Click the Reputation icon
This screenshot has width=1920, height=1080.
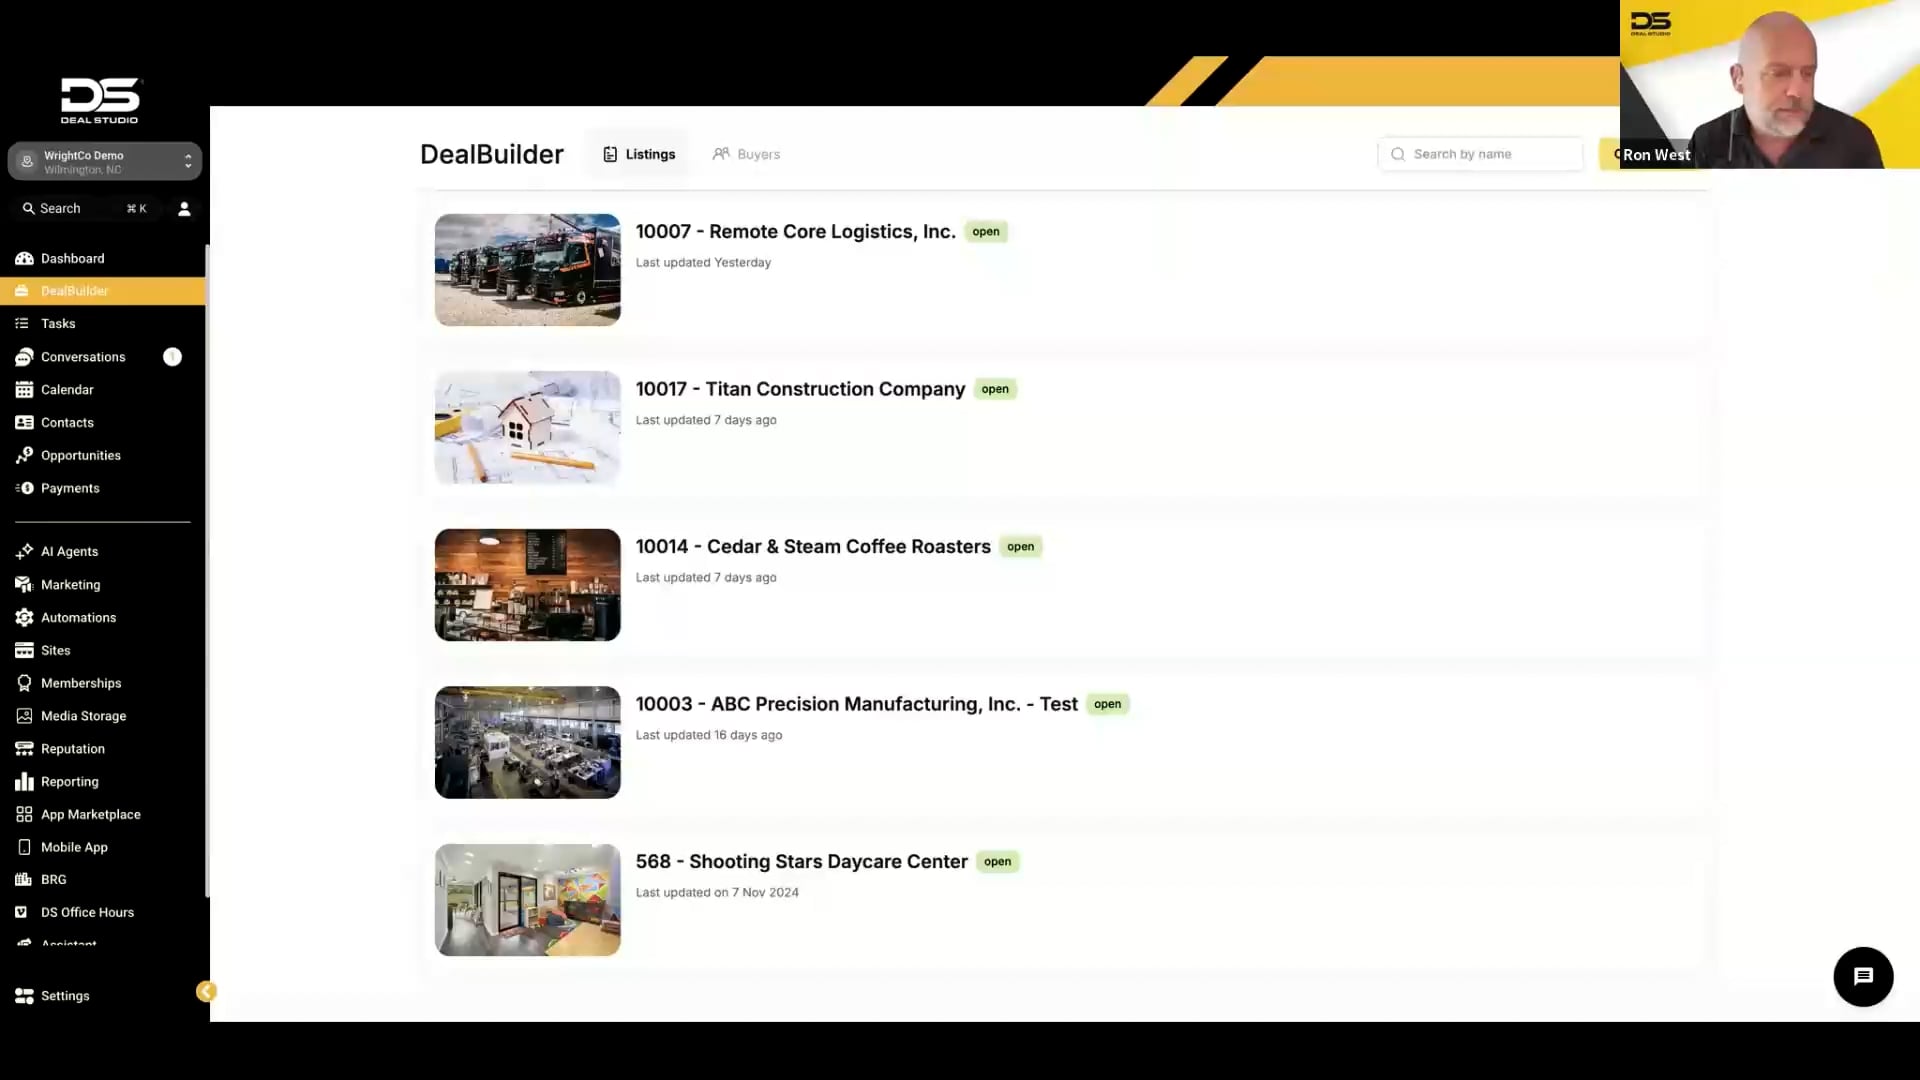pyautogui.click(x=24, y=748)
